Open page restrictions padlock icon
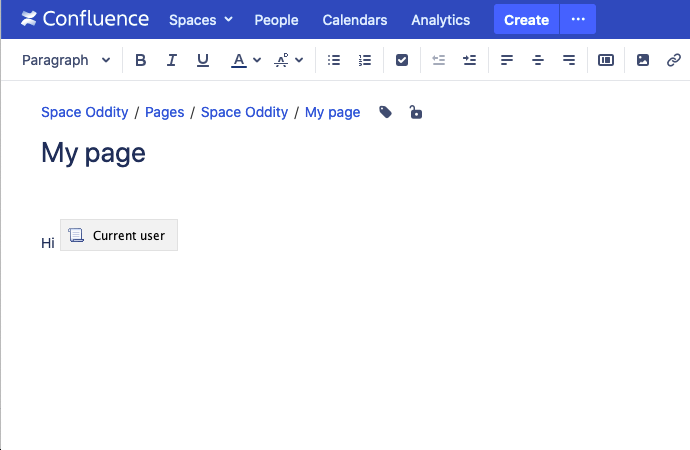The height and width of the screenshot is (450, 690). pos(415,112)
